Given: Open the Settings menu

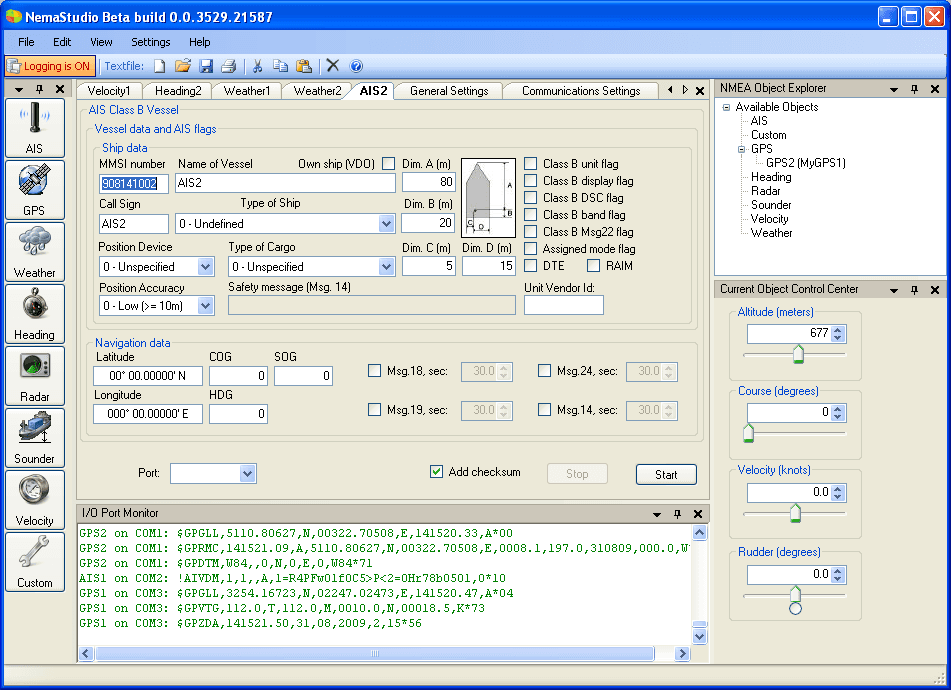Looking at the screenshot, I should 151,42.
